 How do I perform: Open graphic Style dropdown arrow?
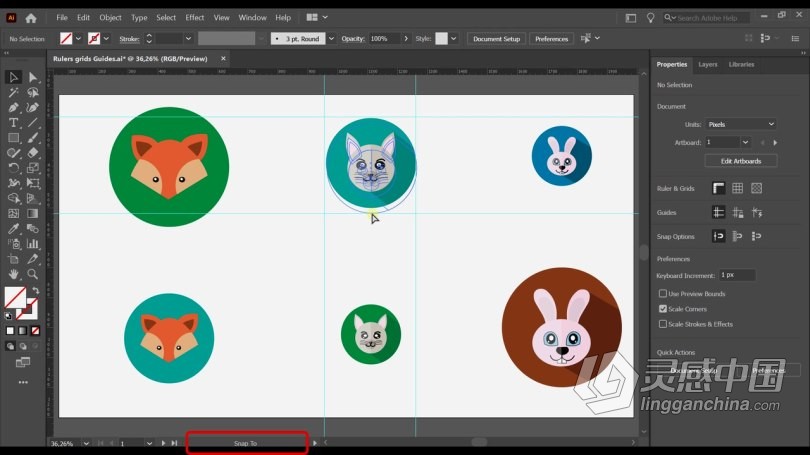click(453, 39)
